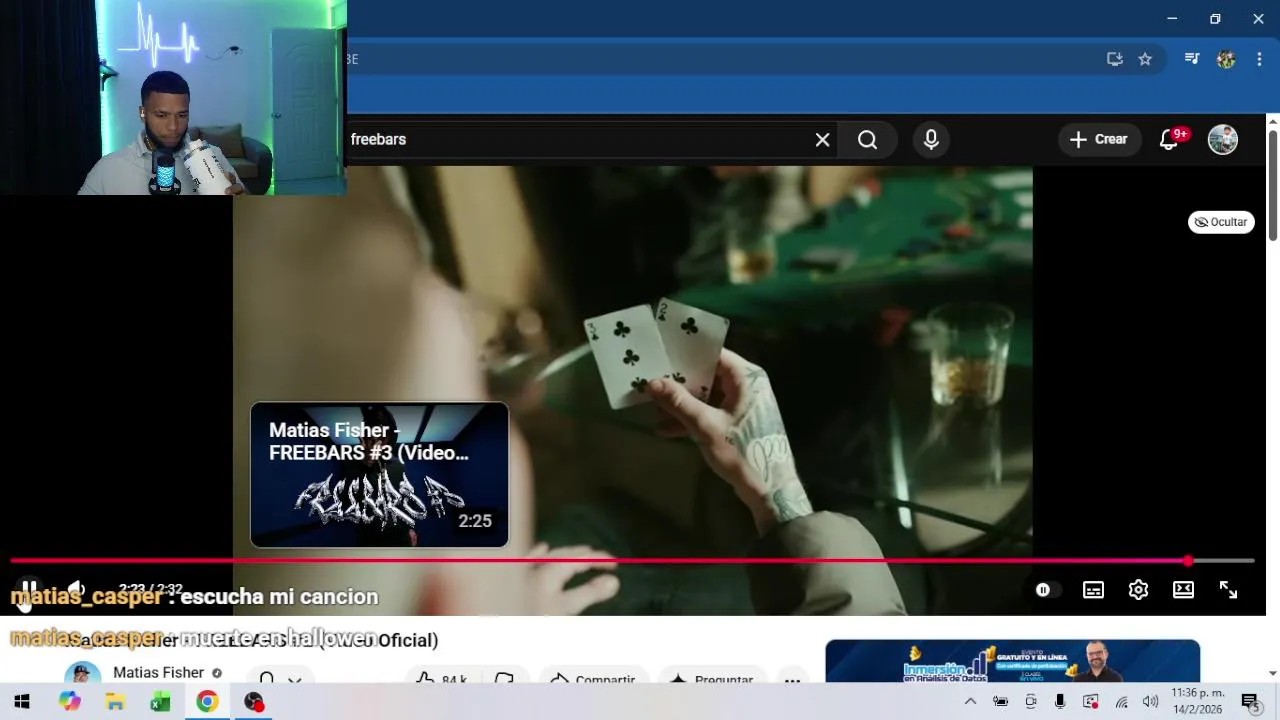
Task: Seek on the red video progress bar
Action: pos(632,561)
